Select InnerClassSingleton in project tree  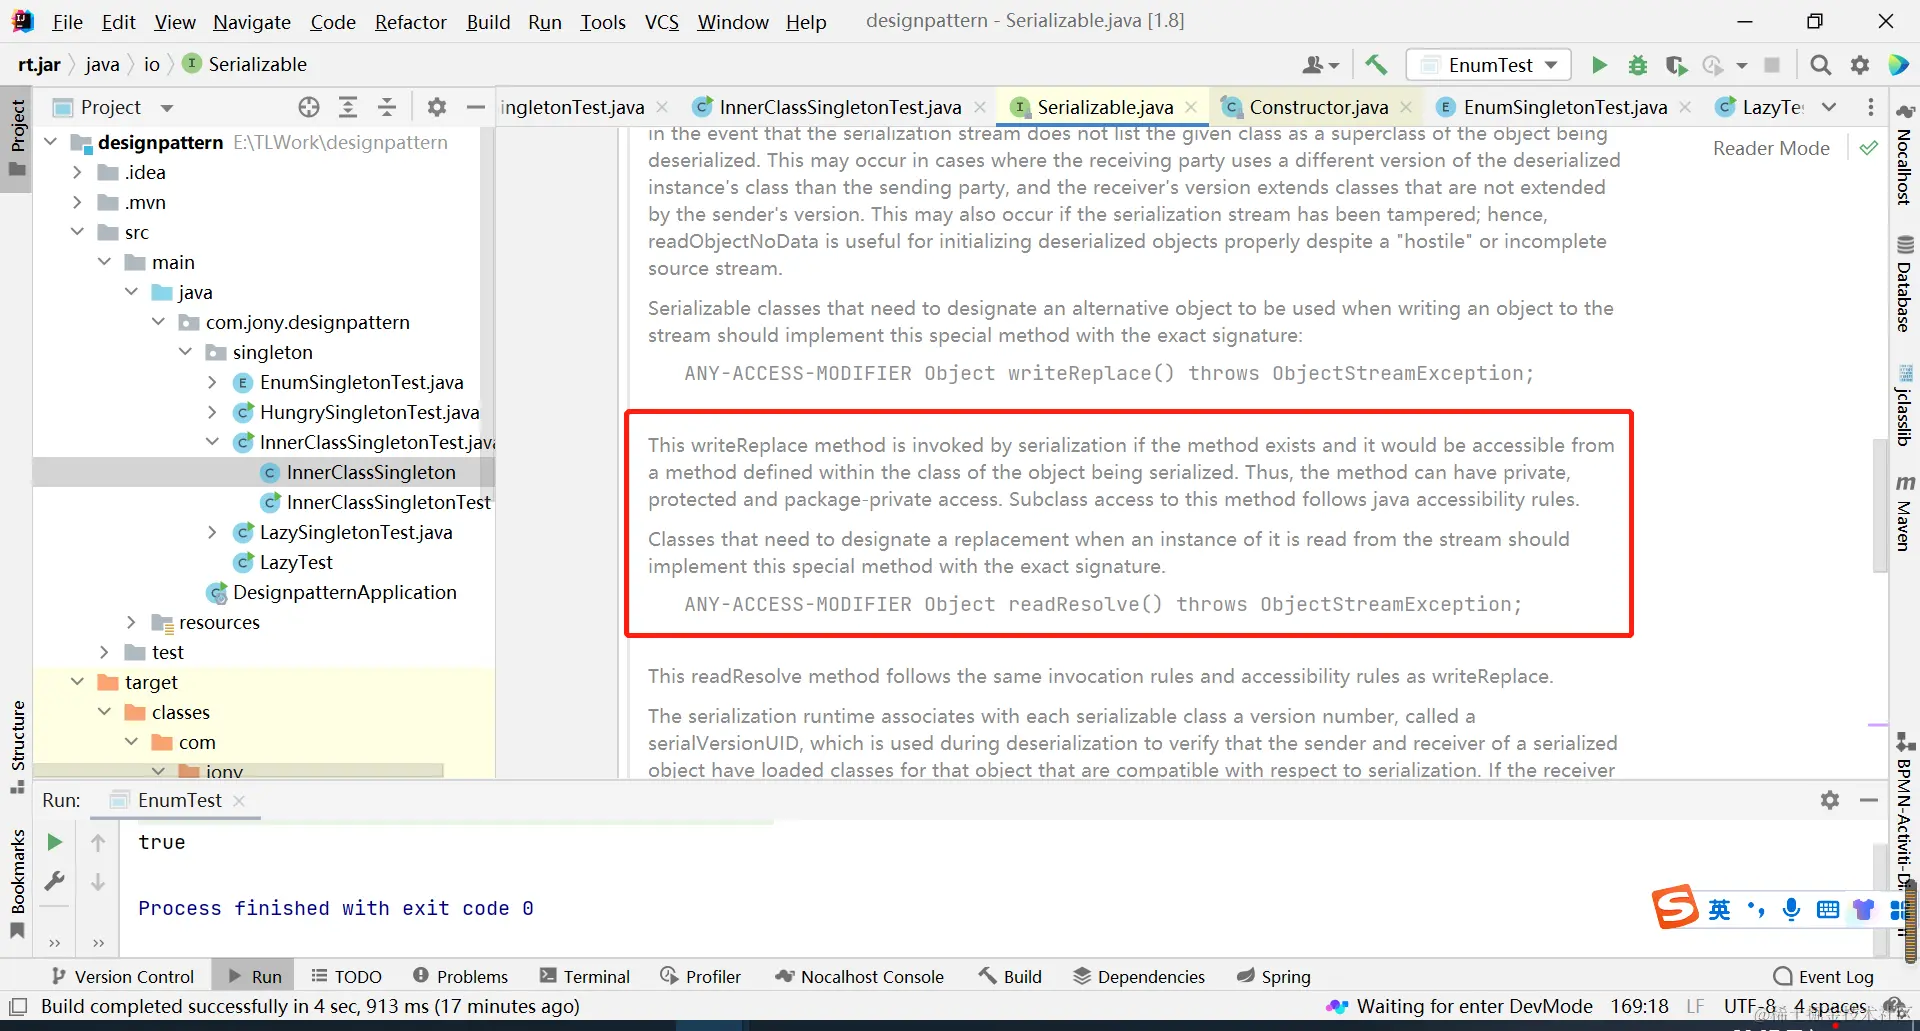pos(371,472)
